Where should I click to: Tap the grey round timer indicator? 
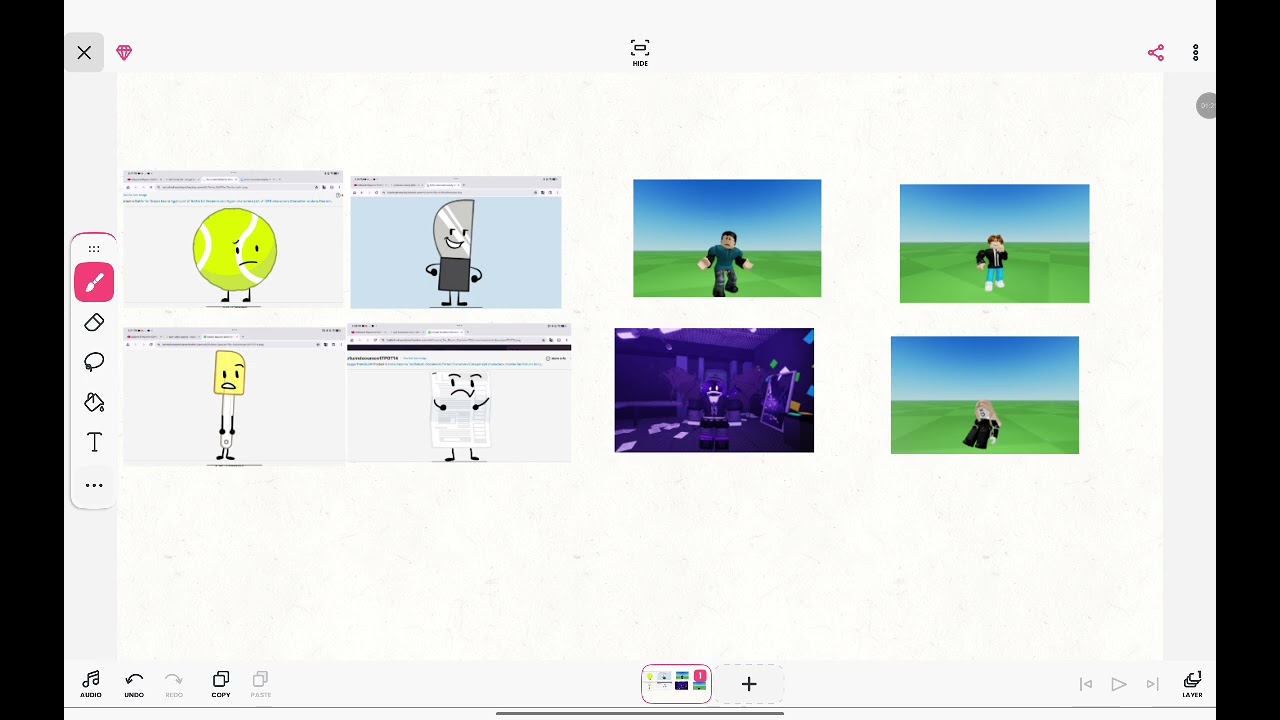pyautogui.click(x=1207, y=106)
